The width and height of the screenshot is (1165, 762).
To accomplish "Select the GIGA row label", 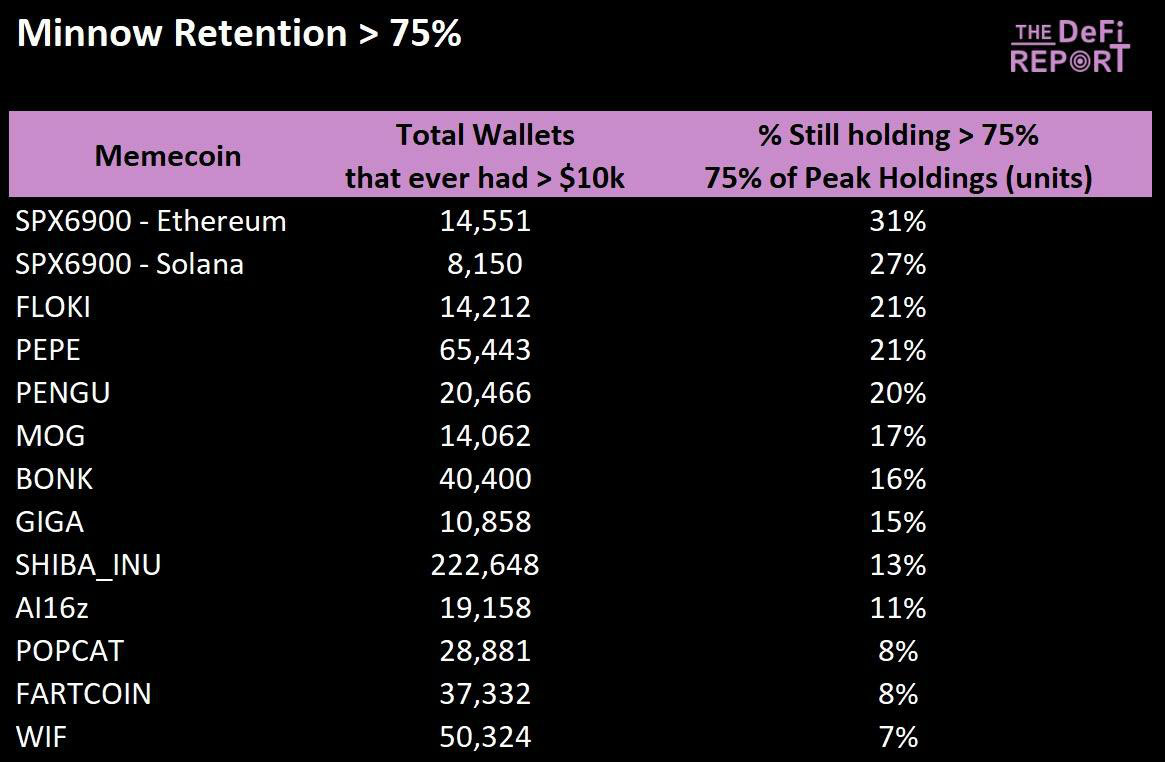I will [50, 522].
